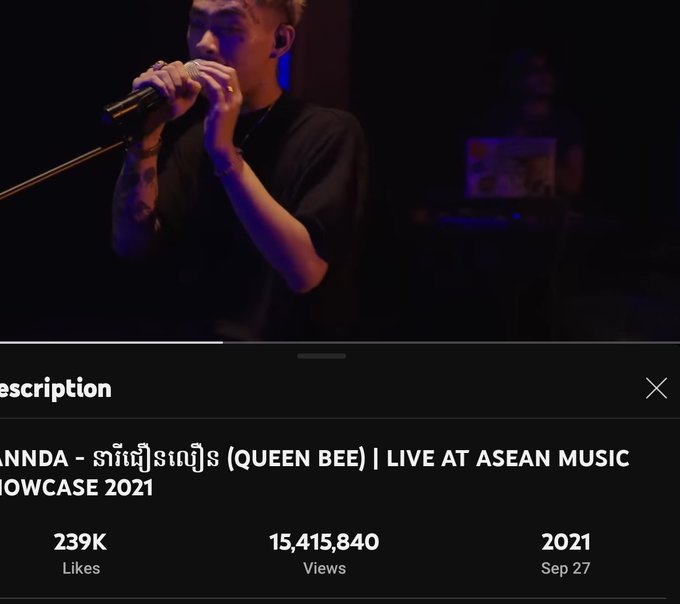
Task: Tap the 15,415,840 view count
Action: pos(324,542)
